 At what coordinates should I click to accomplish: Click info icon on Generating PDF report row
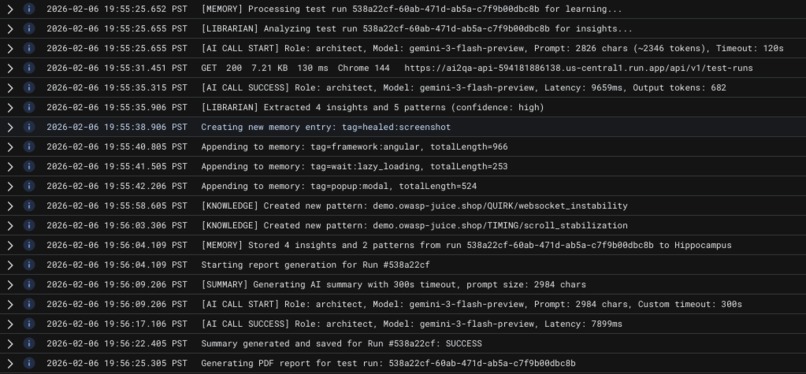[29, 363]
